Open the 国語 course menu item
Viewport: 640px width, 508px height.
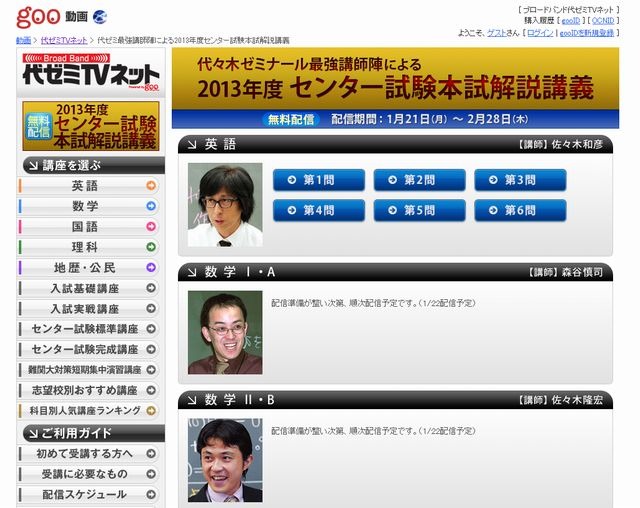pos(89,226)
